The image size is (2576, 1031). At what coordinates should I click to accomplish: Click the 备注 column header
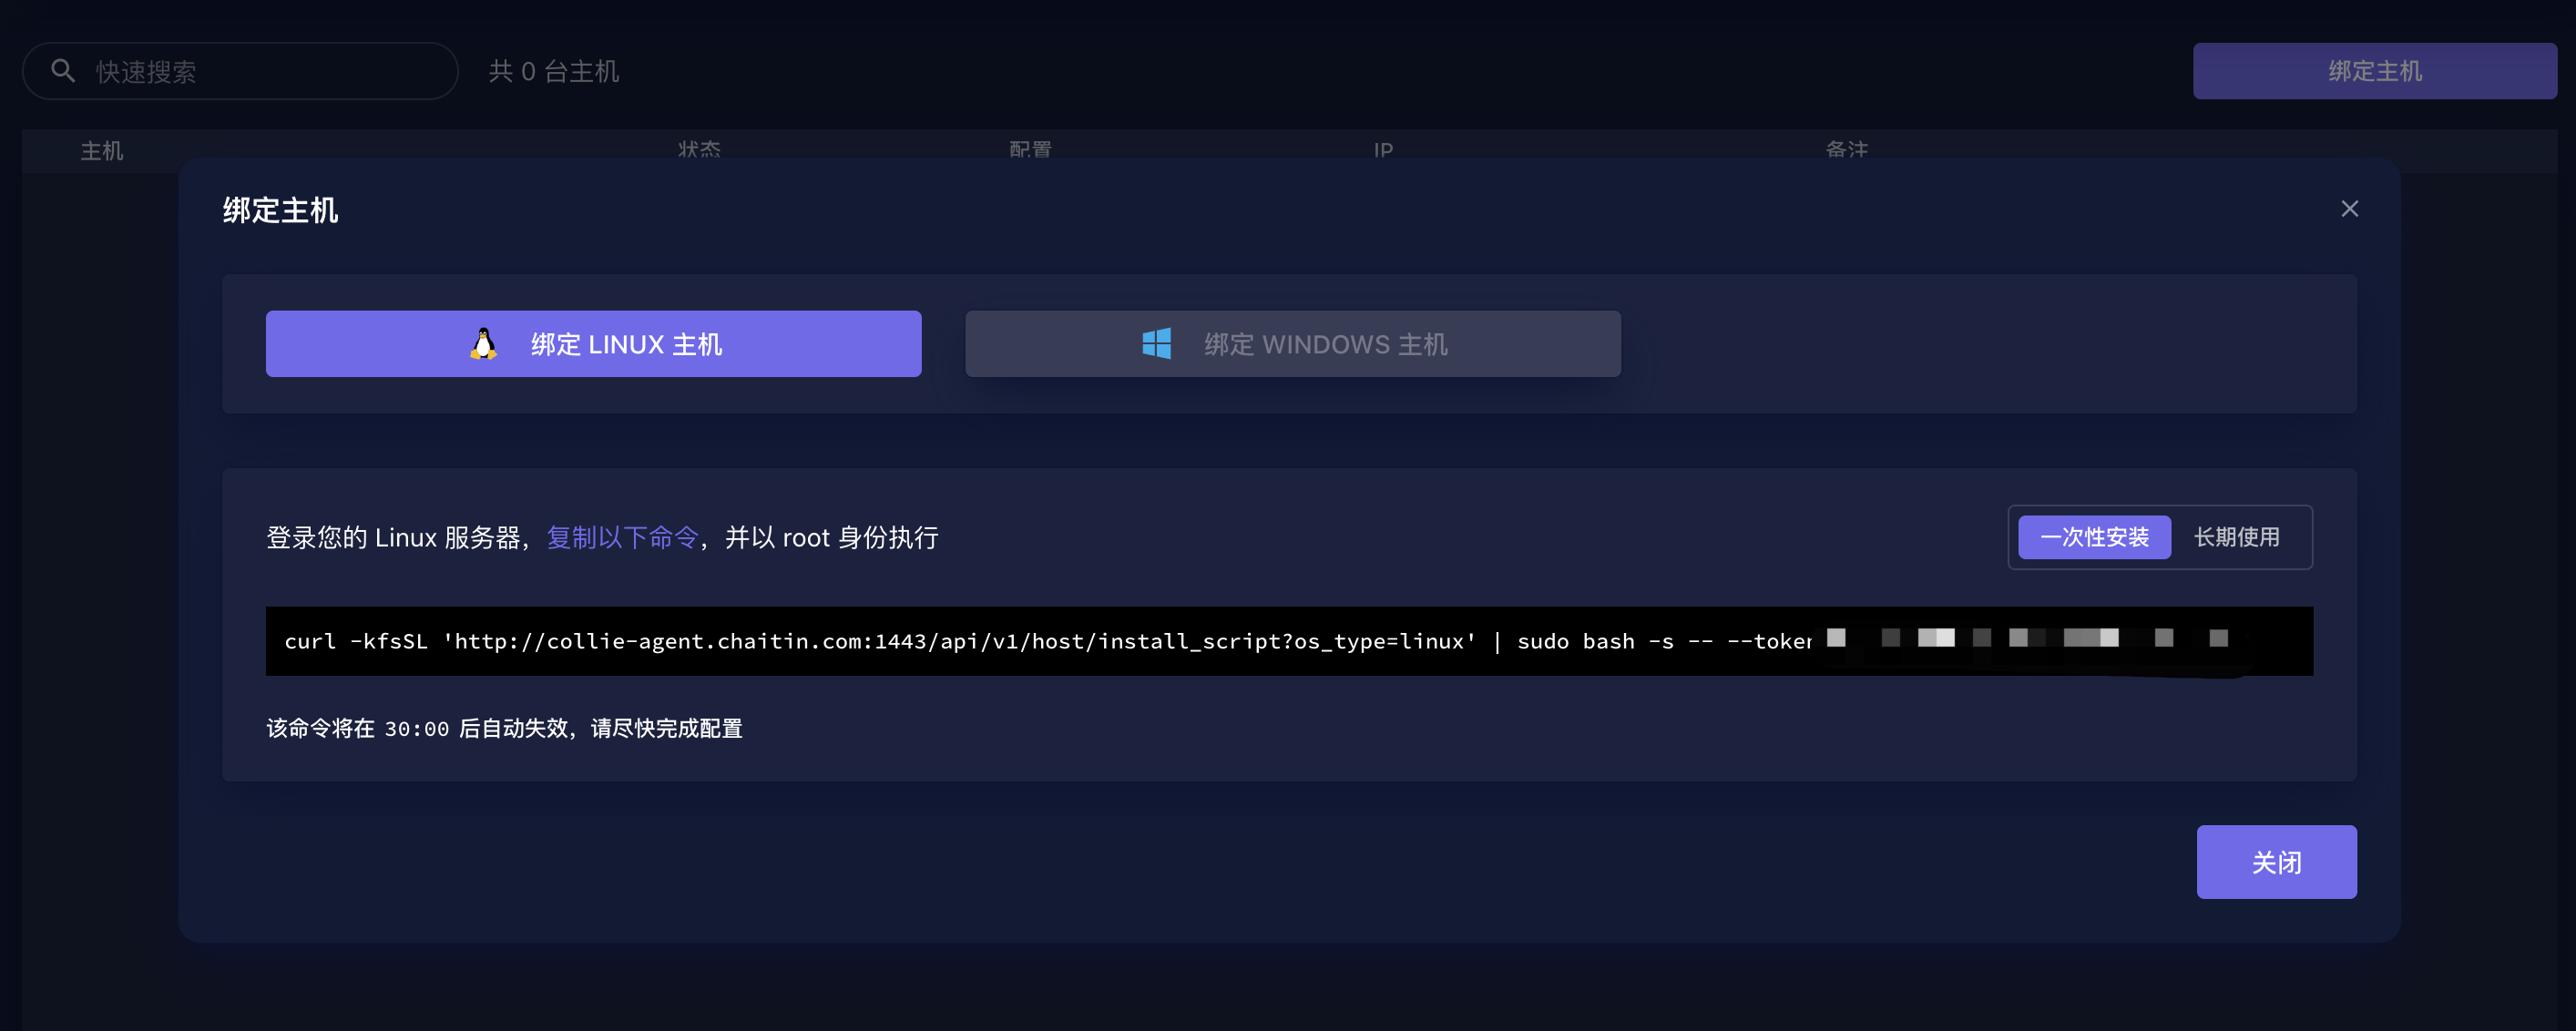pos(1846,150)
